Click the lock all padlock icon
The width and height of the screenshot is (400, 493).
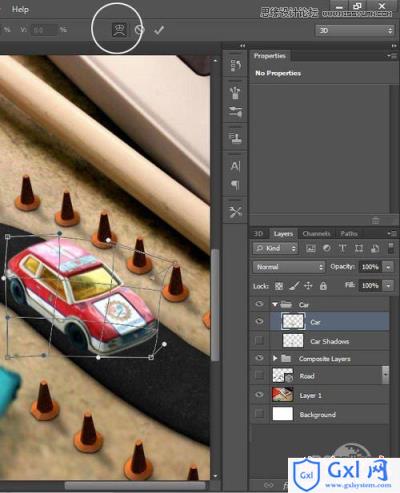pyautogui.click(x=323, y=286)
